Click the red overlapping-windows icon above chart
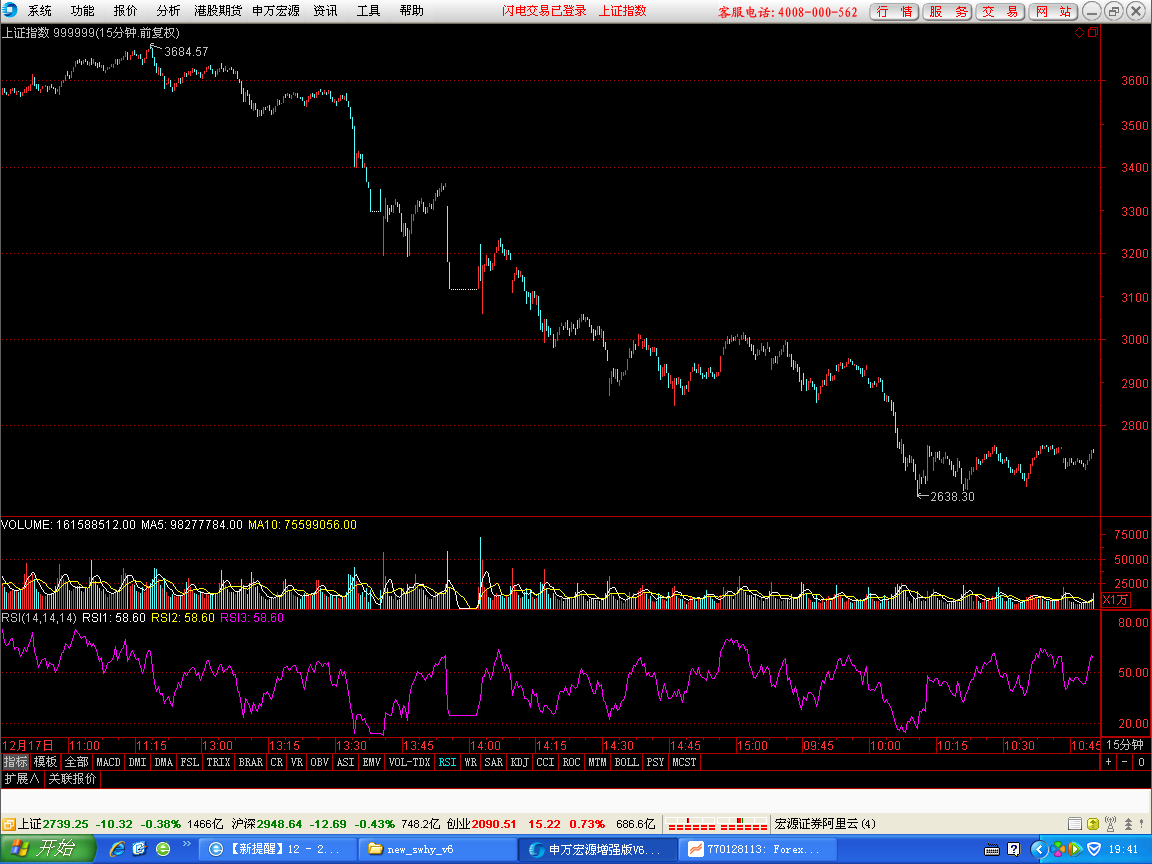 pyautogui.click(x=1092, y=32)
